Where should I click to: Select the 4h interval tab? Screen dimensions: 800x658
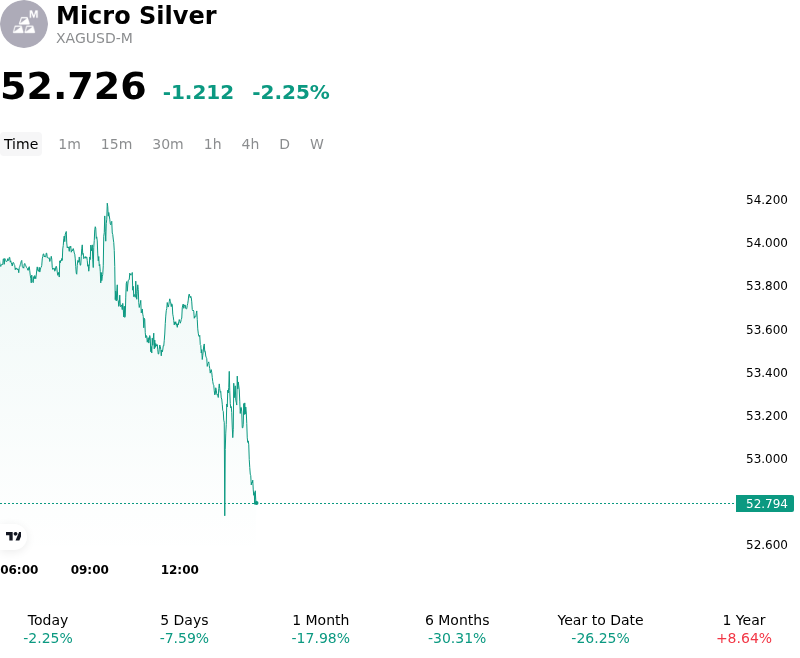coord(250,144)
